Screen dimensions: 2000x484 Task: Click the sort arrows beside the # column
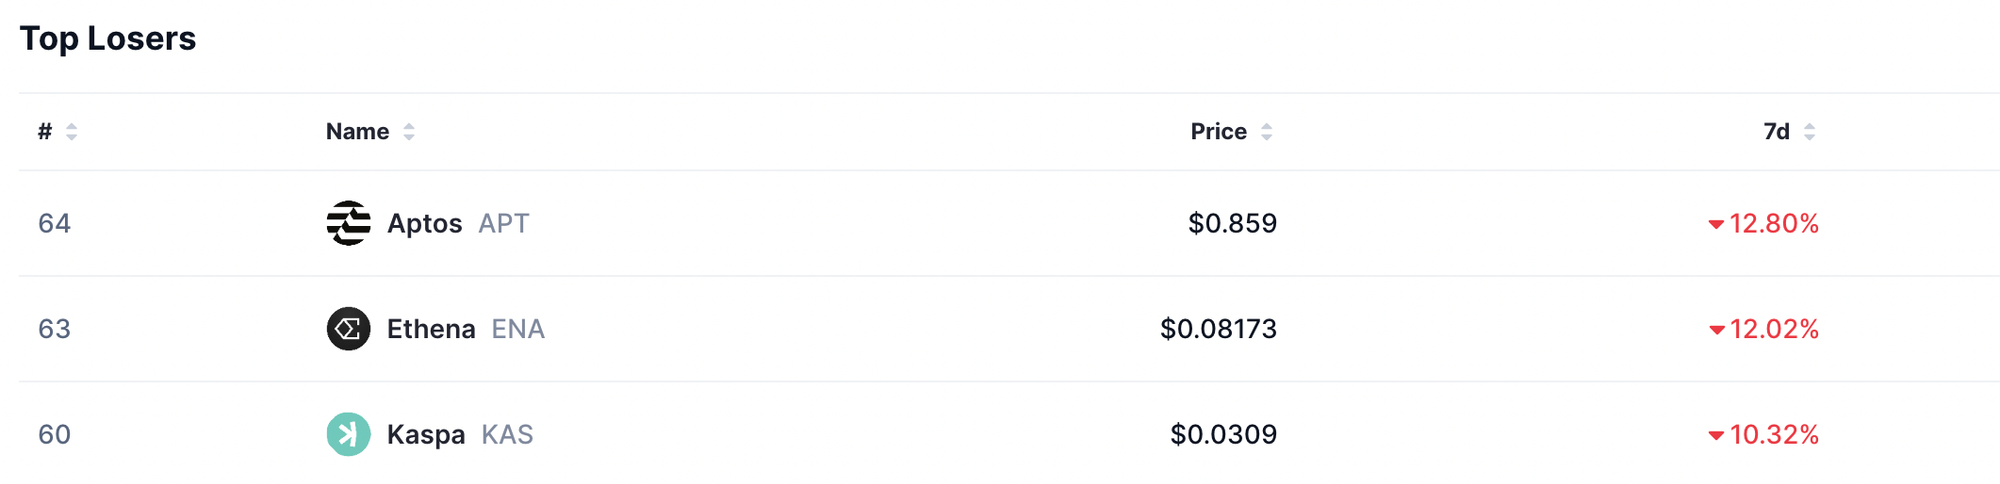71,132
